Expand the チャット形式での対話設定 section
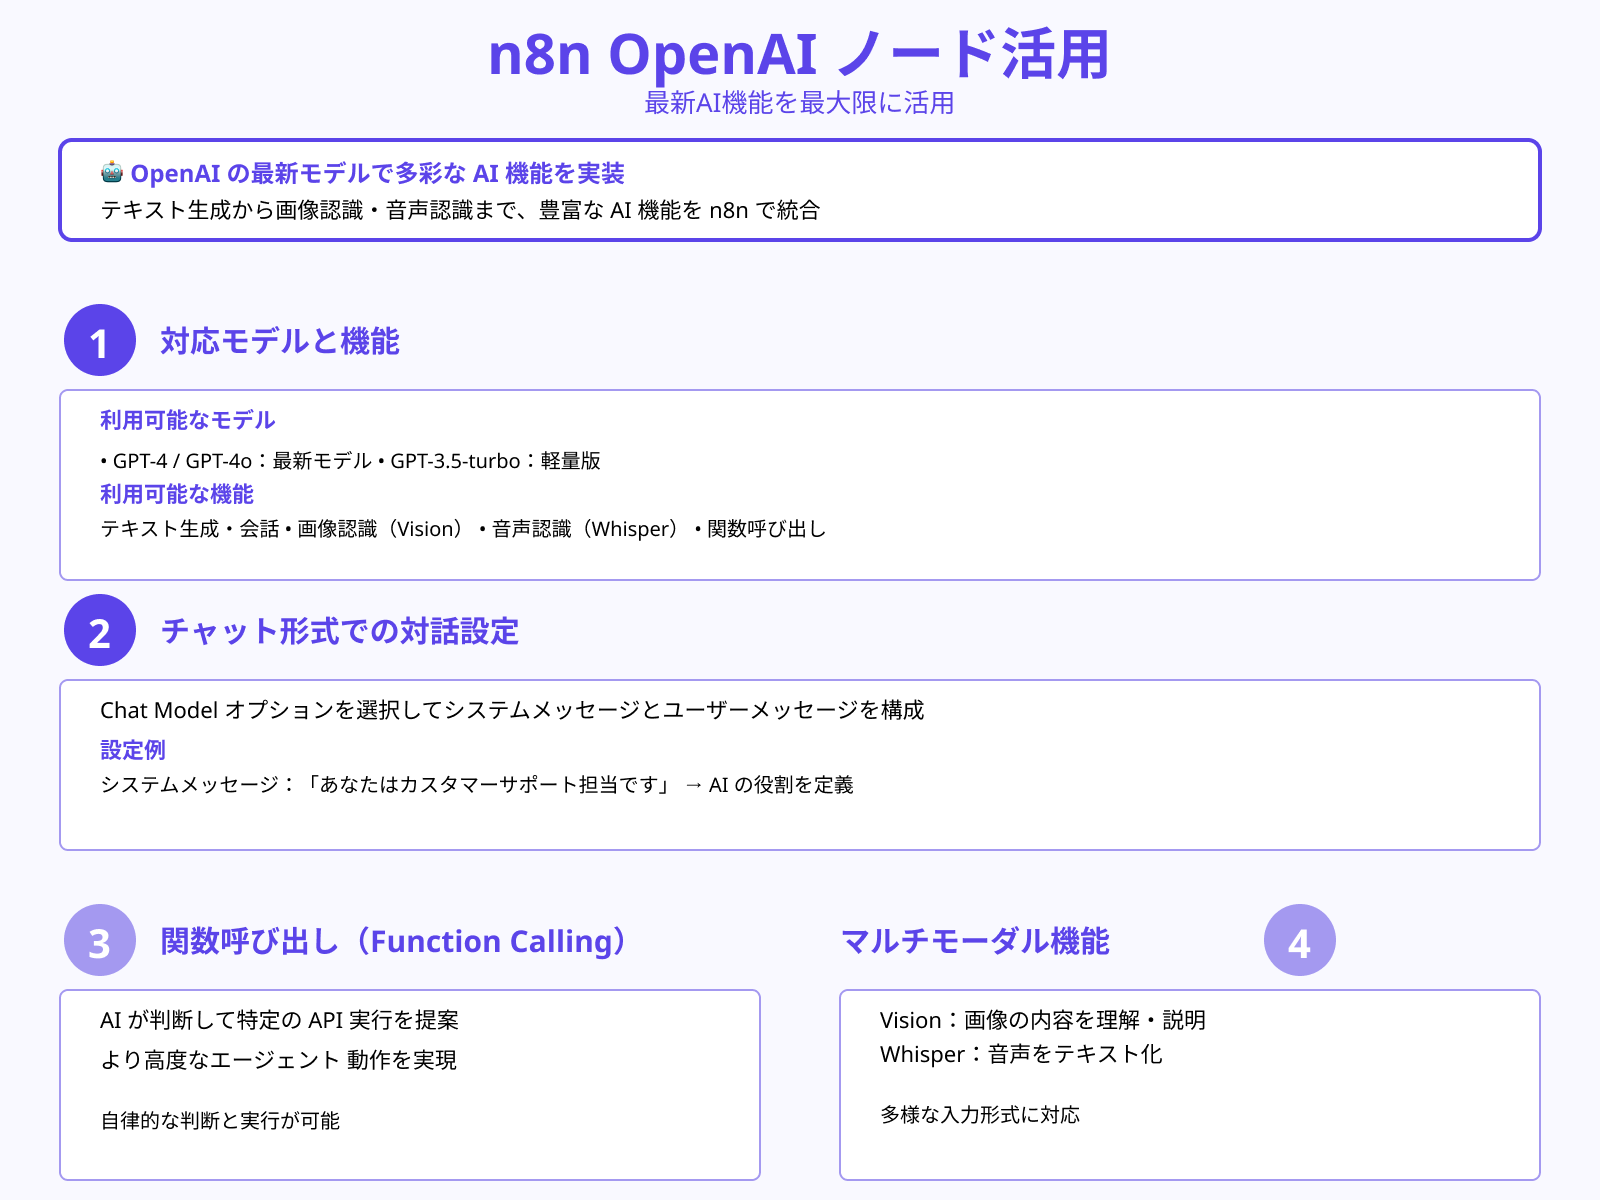 click(x=342, y=632)
